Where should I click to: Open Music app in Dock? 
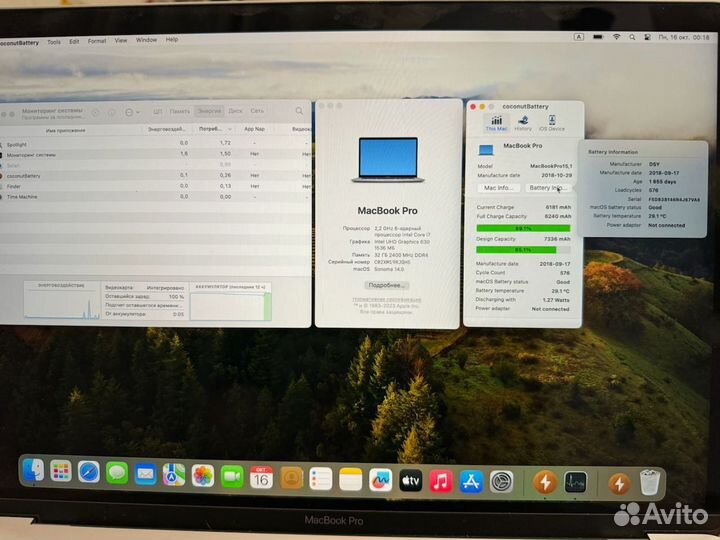pos(441,482)
